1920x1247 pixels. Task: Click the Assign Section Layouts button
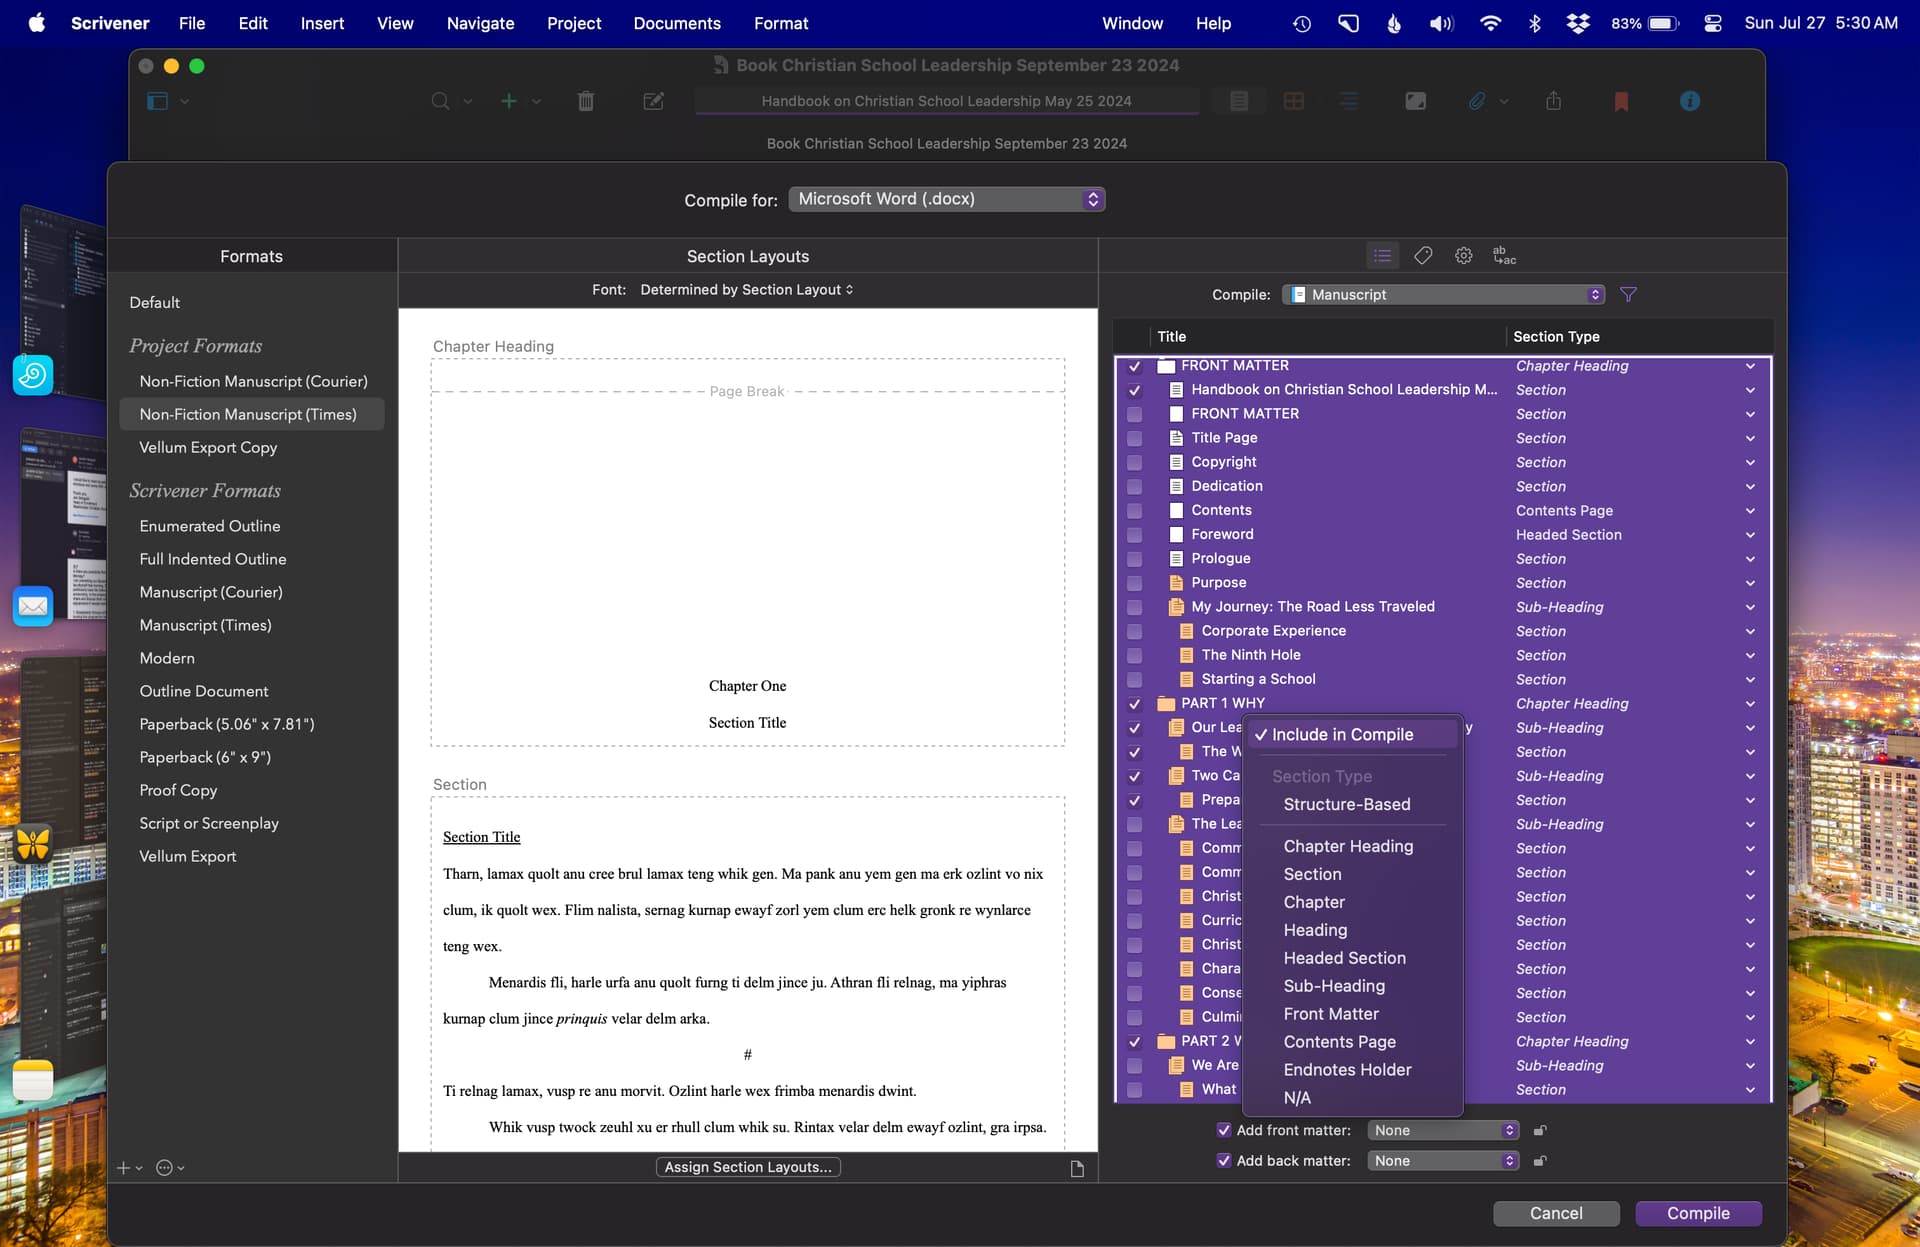point(748,1167)
